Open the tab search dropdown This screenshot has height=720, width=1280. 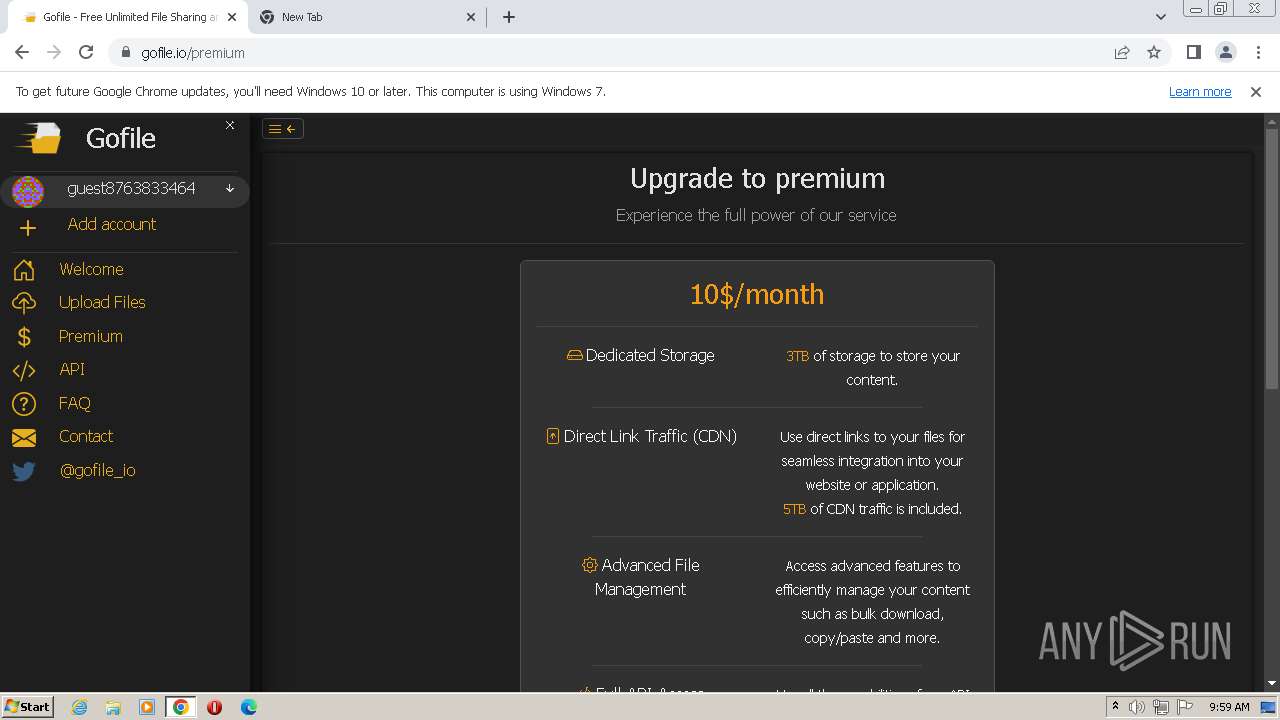click(x=1160, y=17)
